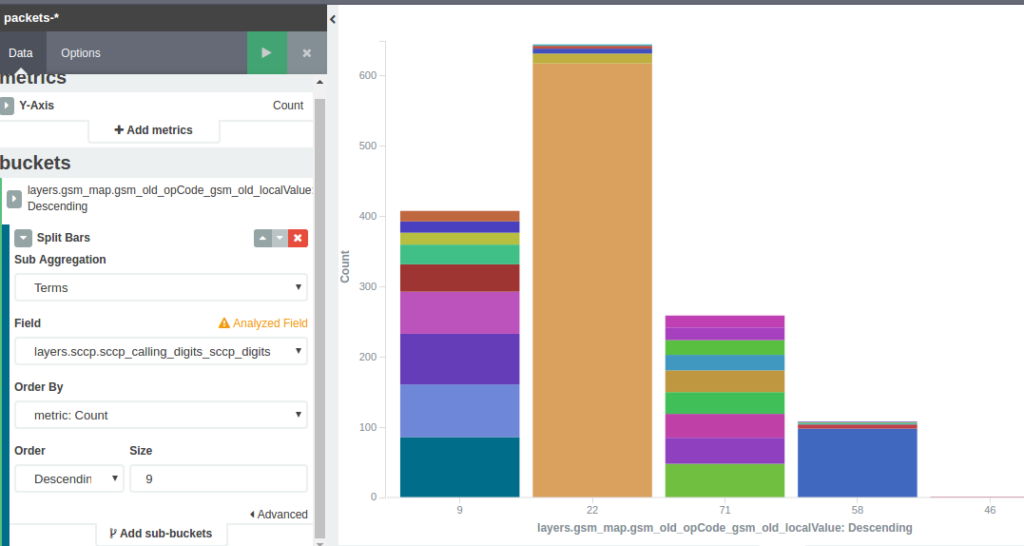The height and width of the screenshot is (546, 1024).
Task: Open the Order Descending dropdown
Action: (x=69, y=479)
